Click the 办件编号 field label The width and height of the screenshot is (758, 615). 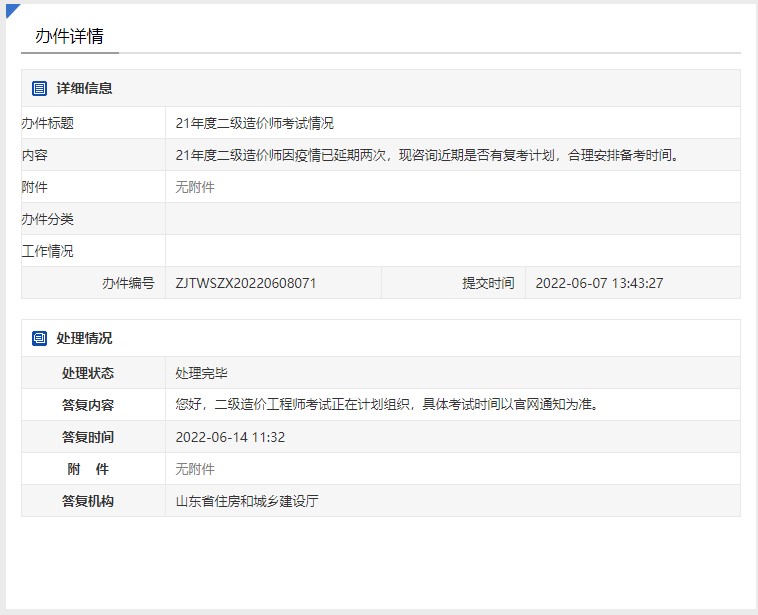click(x=128, y=283)
